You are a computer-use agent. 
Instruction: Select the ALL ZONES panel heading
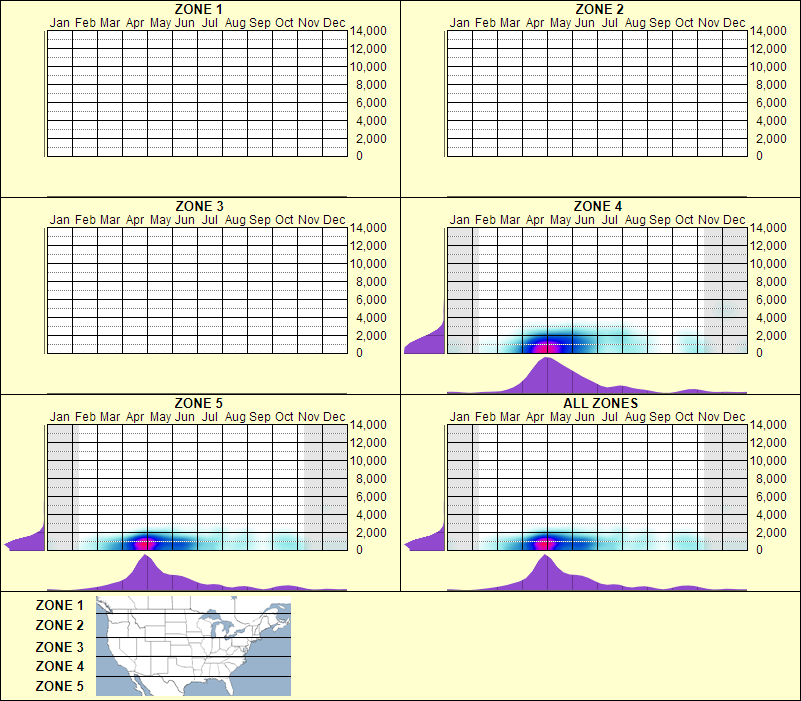601,403
